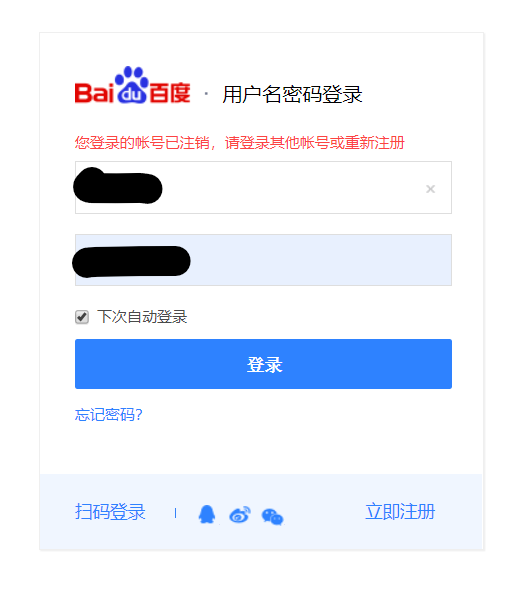The width and height of the screenshot is (517, 595).
Task: Click the red 百度 characters in the logo
Action: [170, 93]
